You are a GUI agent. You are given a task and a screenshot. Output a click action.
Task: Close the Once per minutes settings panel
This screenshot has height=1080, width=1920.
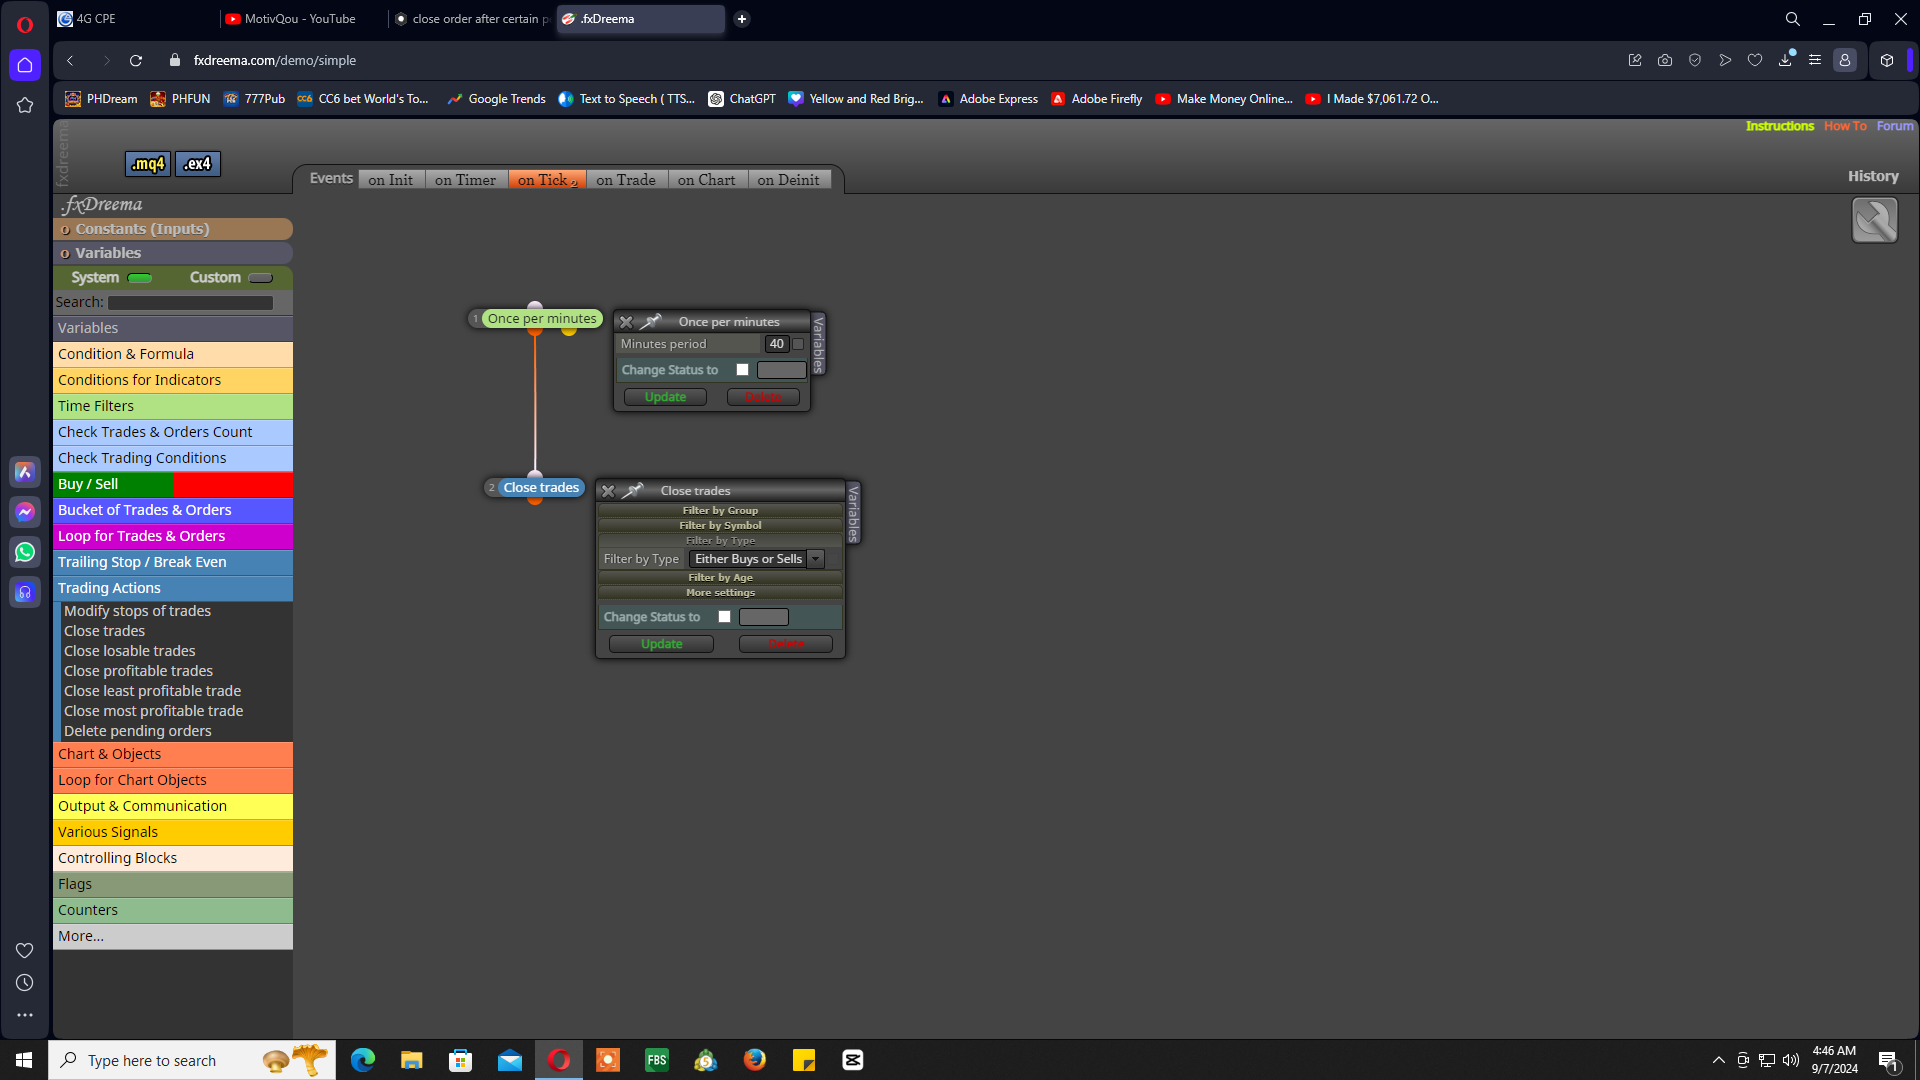(626, 322)
